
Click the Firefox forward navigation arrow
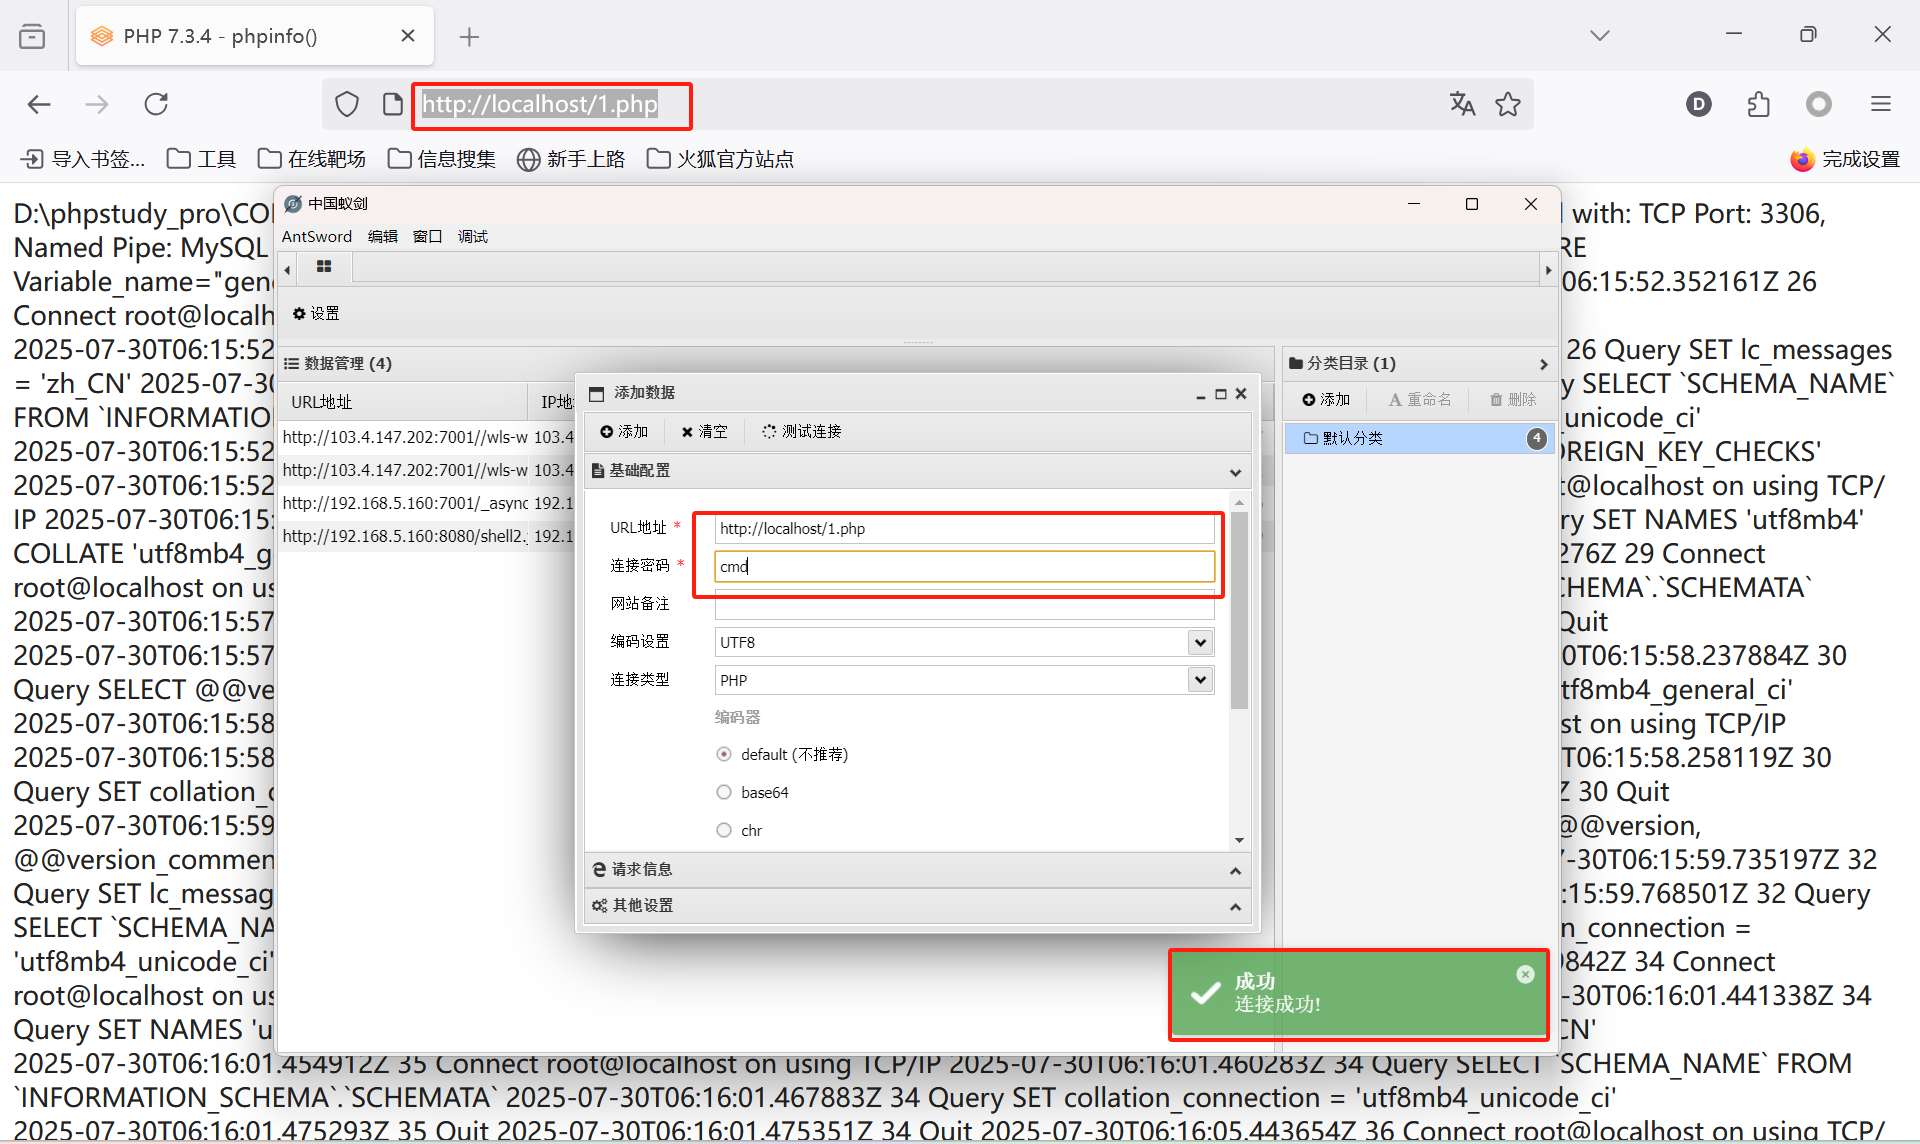click(x=97, y=104)
